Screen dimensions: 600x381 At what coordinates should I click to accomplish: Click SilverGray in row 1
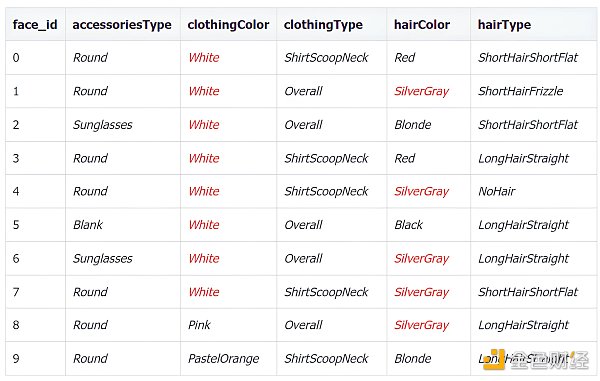coord(421,91)
